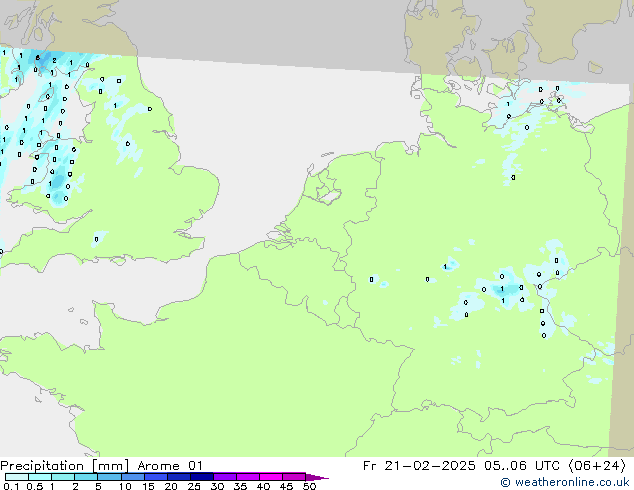This screenshot has width=634, height=490.
Task: Click the '25' legend scale label
Action: click(x=194, y=486)
